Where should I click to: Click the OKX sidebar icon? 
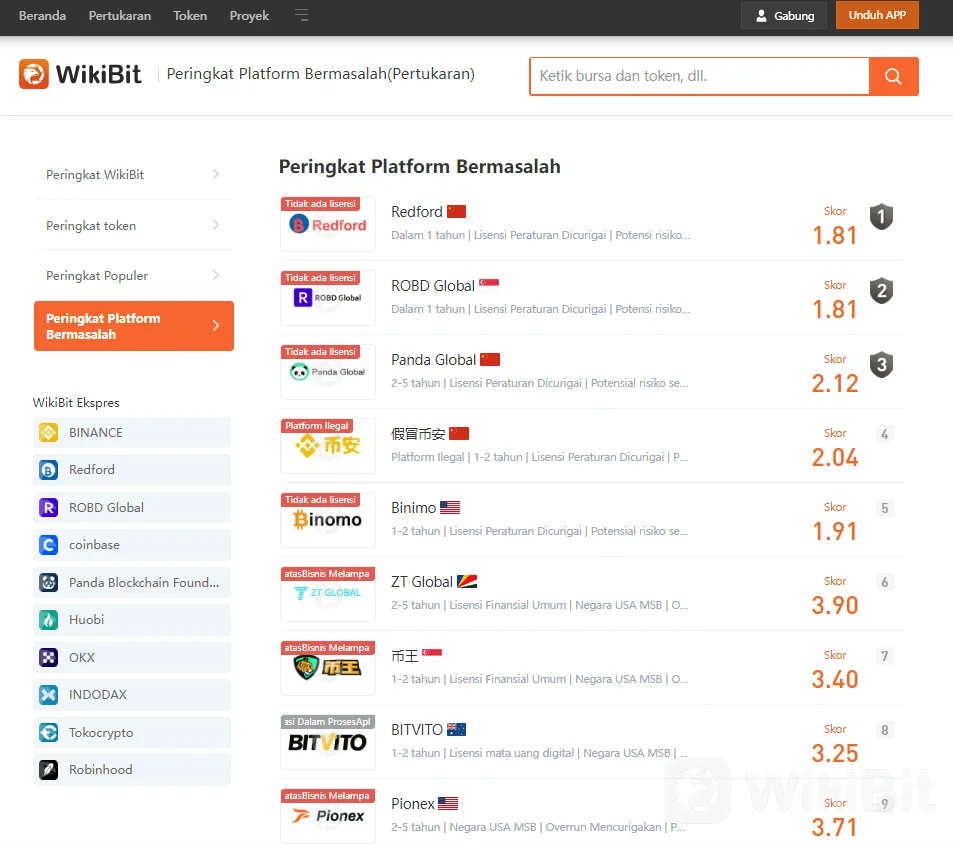coord(49,658)
